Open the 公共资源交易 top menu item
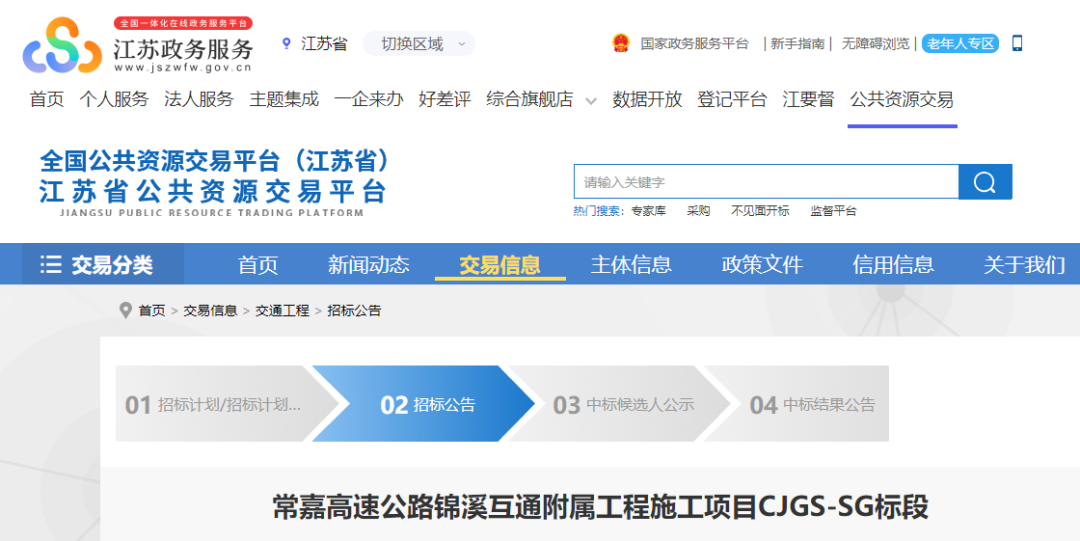Screen dimensions: 1080x541 [901, 100]
